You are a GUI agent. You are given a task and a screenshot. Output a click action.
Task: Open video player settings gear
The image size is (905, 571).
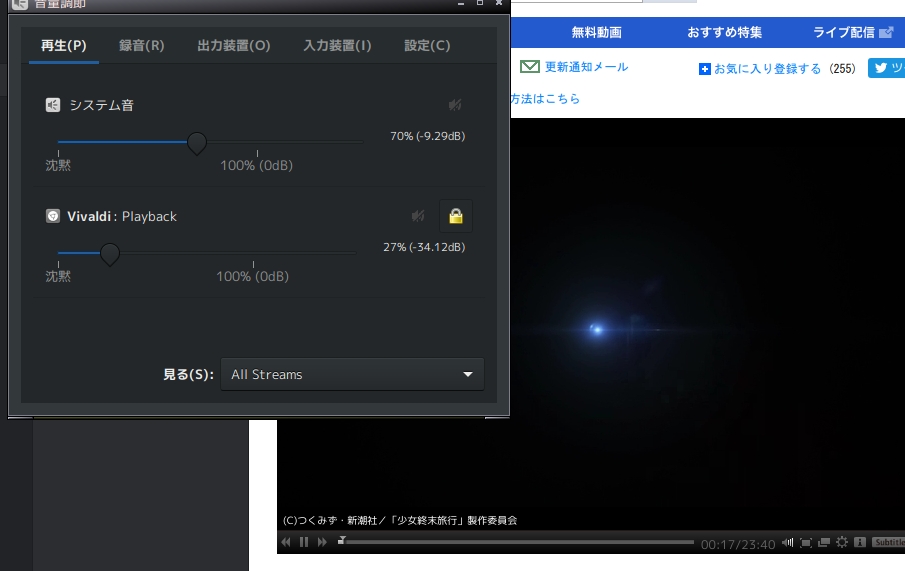pyautogui.click(x=842, y=542)
